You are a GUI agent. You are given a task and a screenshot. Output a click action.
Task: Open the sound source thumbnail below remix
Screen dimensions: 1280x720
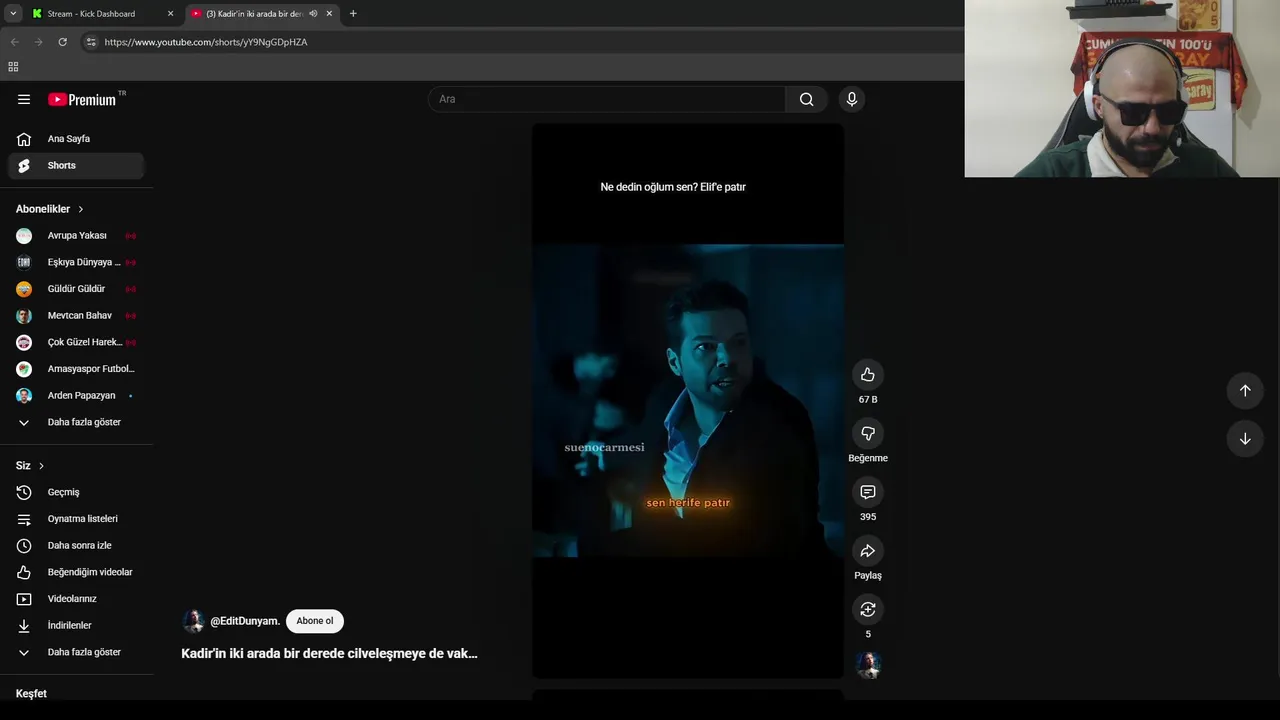(868, 665)
